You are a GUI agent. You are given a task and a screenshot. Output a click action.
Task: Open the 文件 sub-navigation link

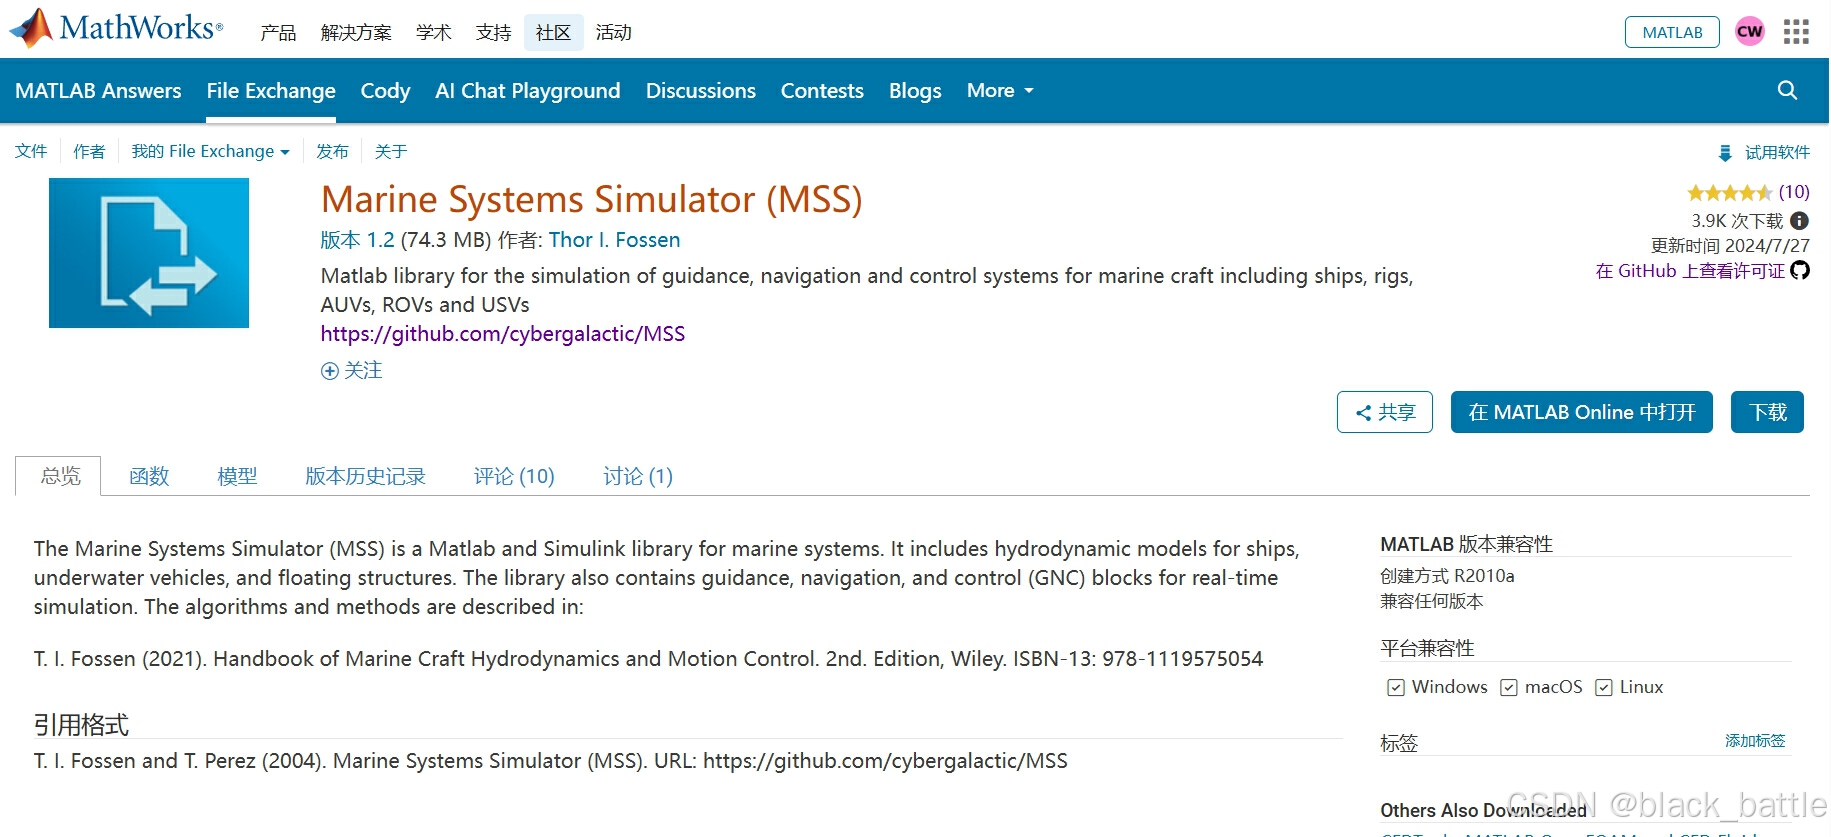(31, 151)
